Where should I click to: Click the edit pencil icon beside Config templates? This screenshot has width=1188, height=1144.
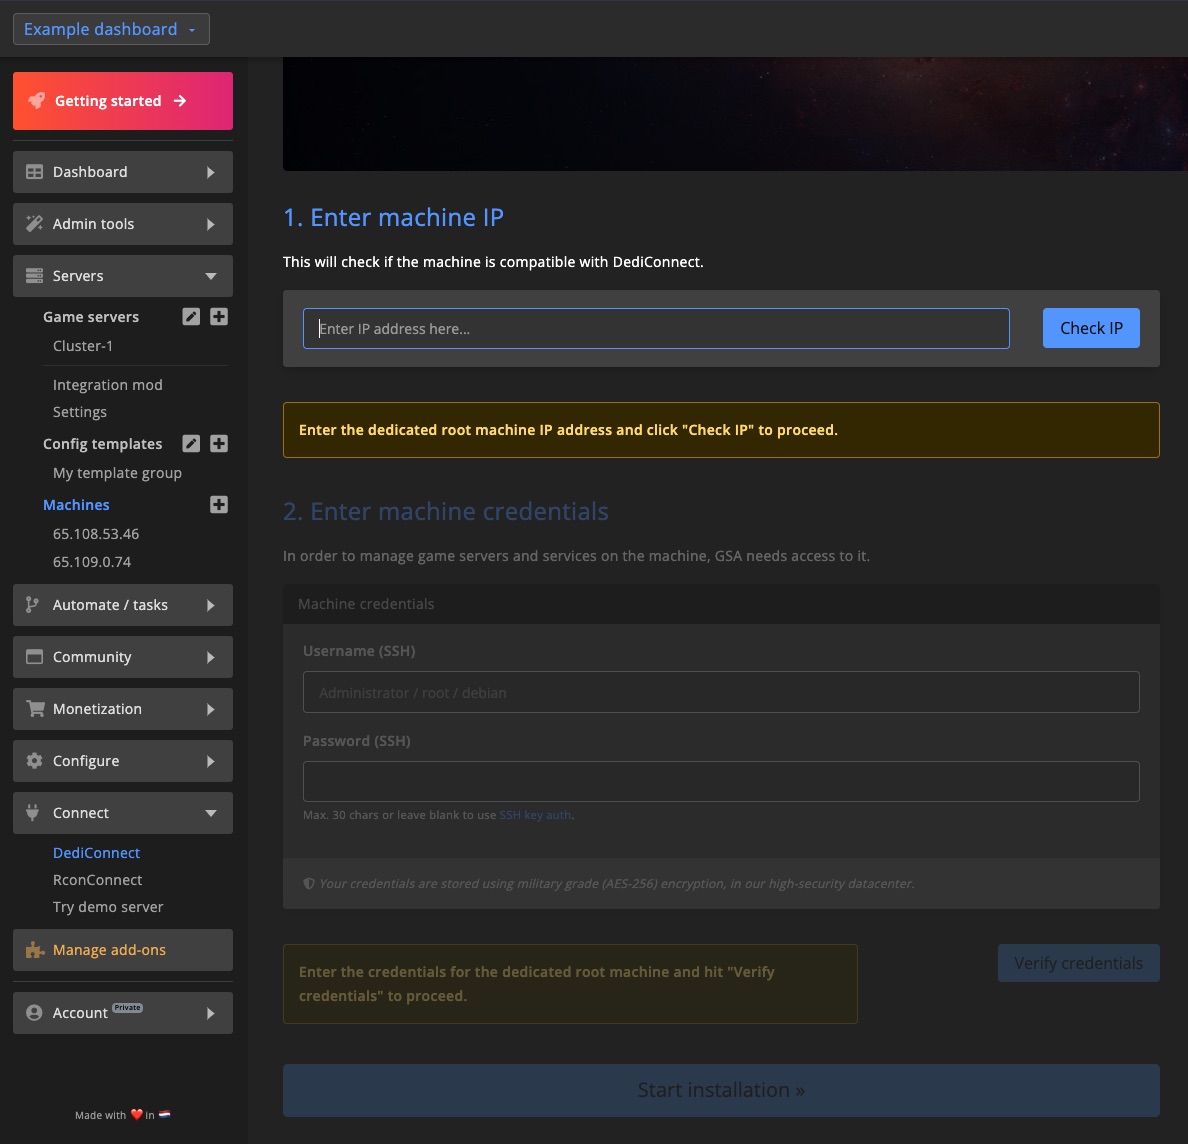pos(191,444)
